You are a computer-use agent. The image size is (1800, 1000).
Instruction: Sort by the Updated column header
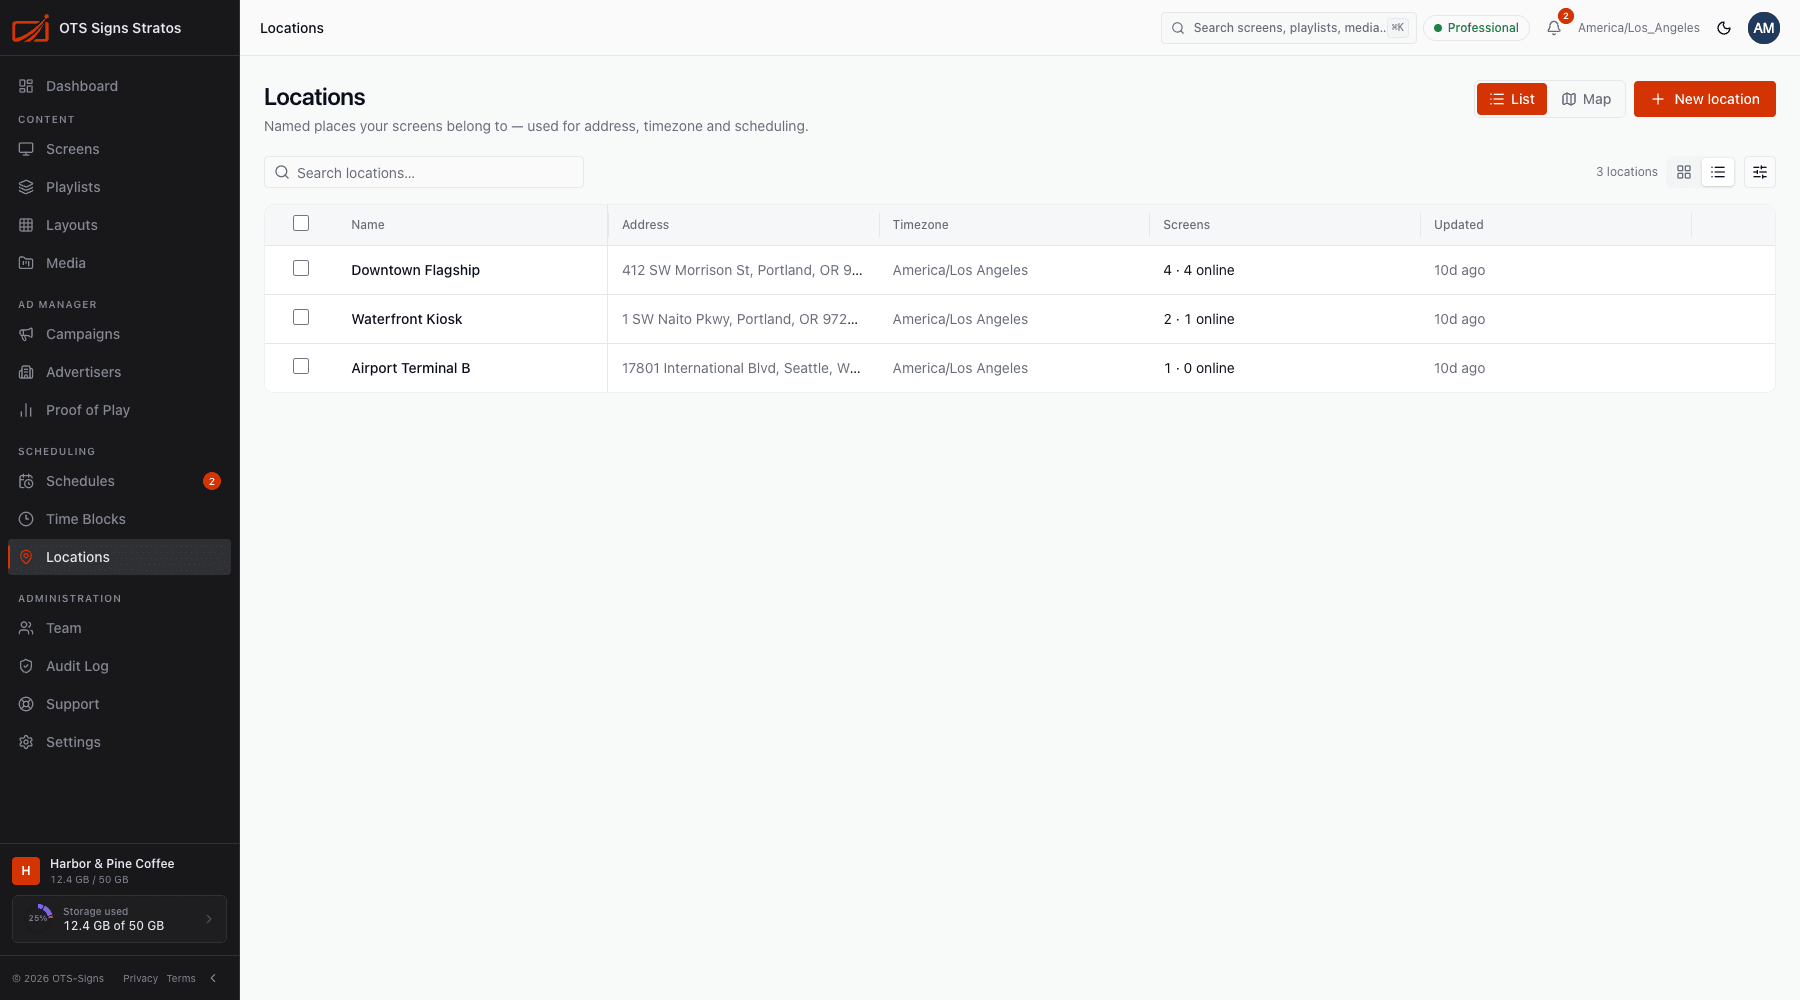1459,225
